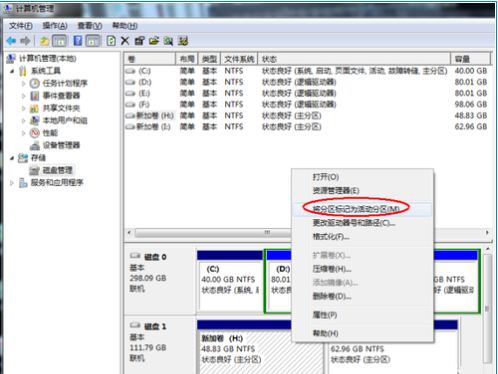
Task: Select the 新加卷 (H:) volume row
Action: [x=307, y=116]
